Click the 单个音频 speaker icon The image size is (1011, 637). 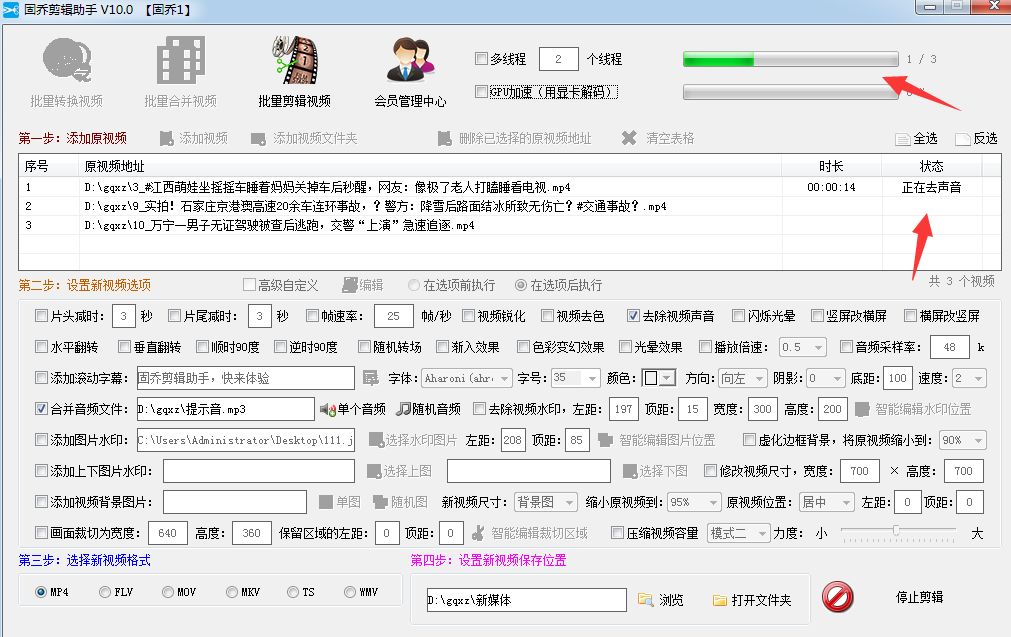pyautogui.click(x=328, y=409)
